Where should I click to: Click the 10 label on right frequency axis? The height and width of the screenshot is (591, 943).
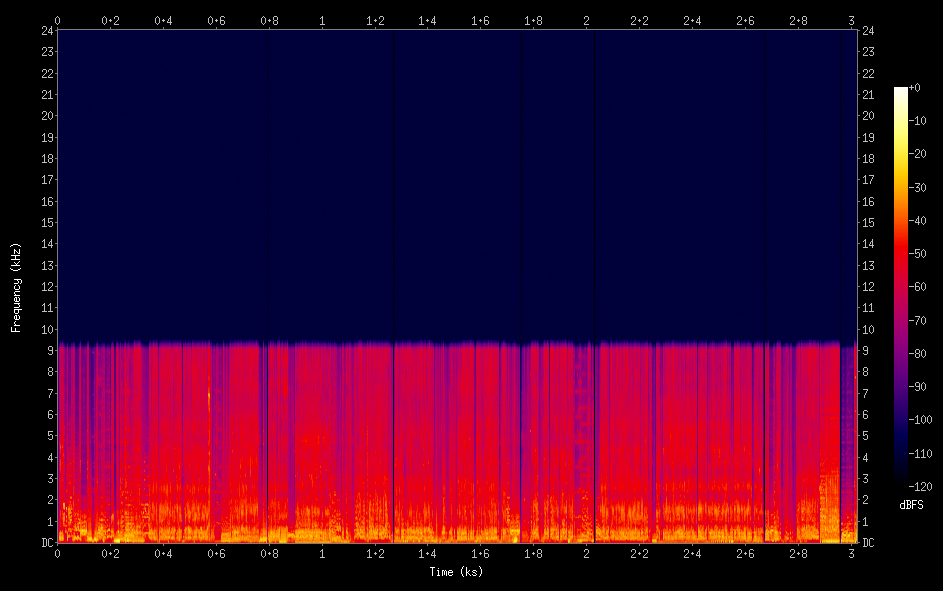tap(868, 330)
